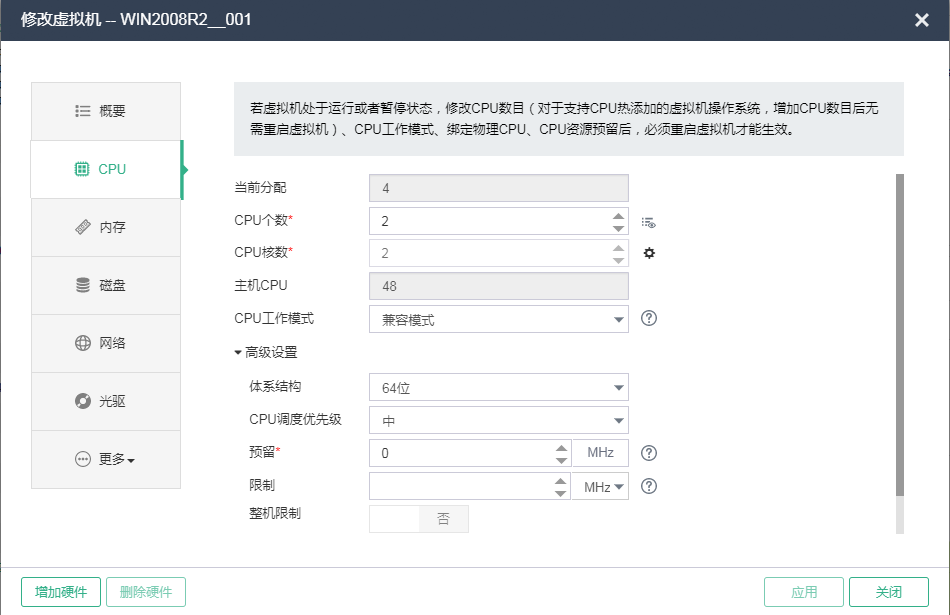This screenshot has height=615, width=950.
Task: Collapse the 高级设置 section
Action: pyautogui.click(x=266, y=352)
